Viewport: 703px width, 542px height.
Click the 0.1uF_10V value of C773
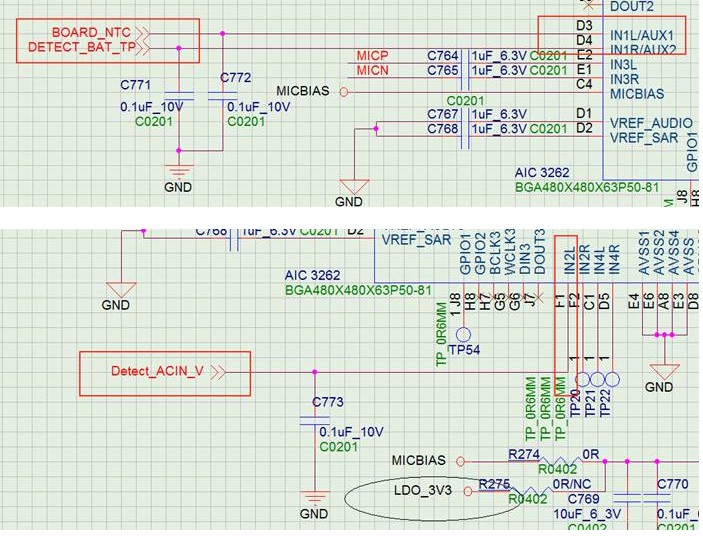351,432
